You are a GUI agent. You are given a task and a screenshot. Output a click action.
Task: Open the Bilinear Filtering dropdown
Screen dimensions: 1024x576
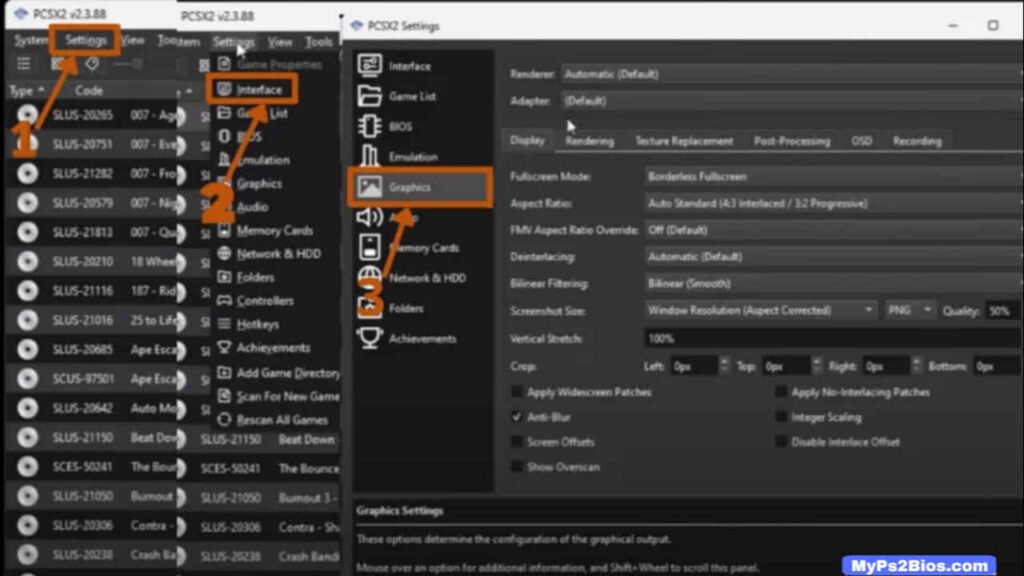(x=833, y=283)
